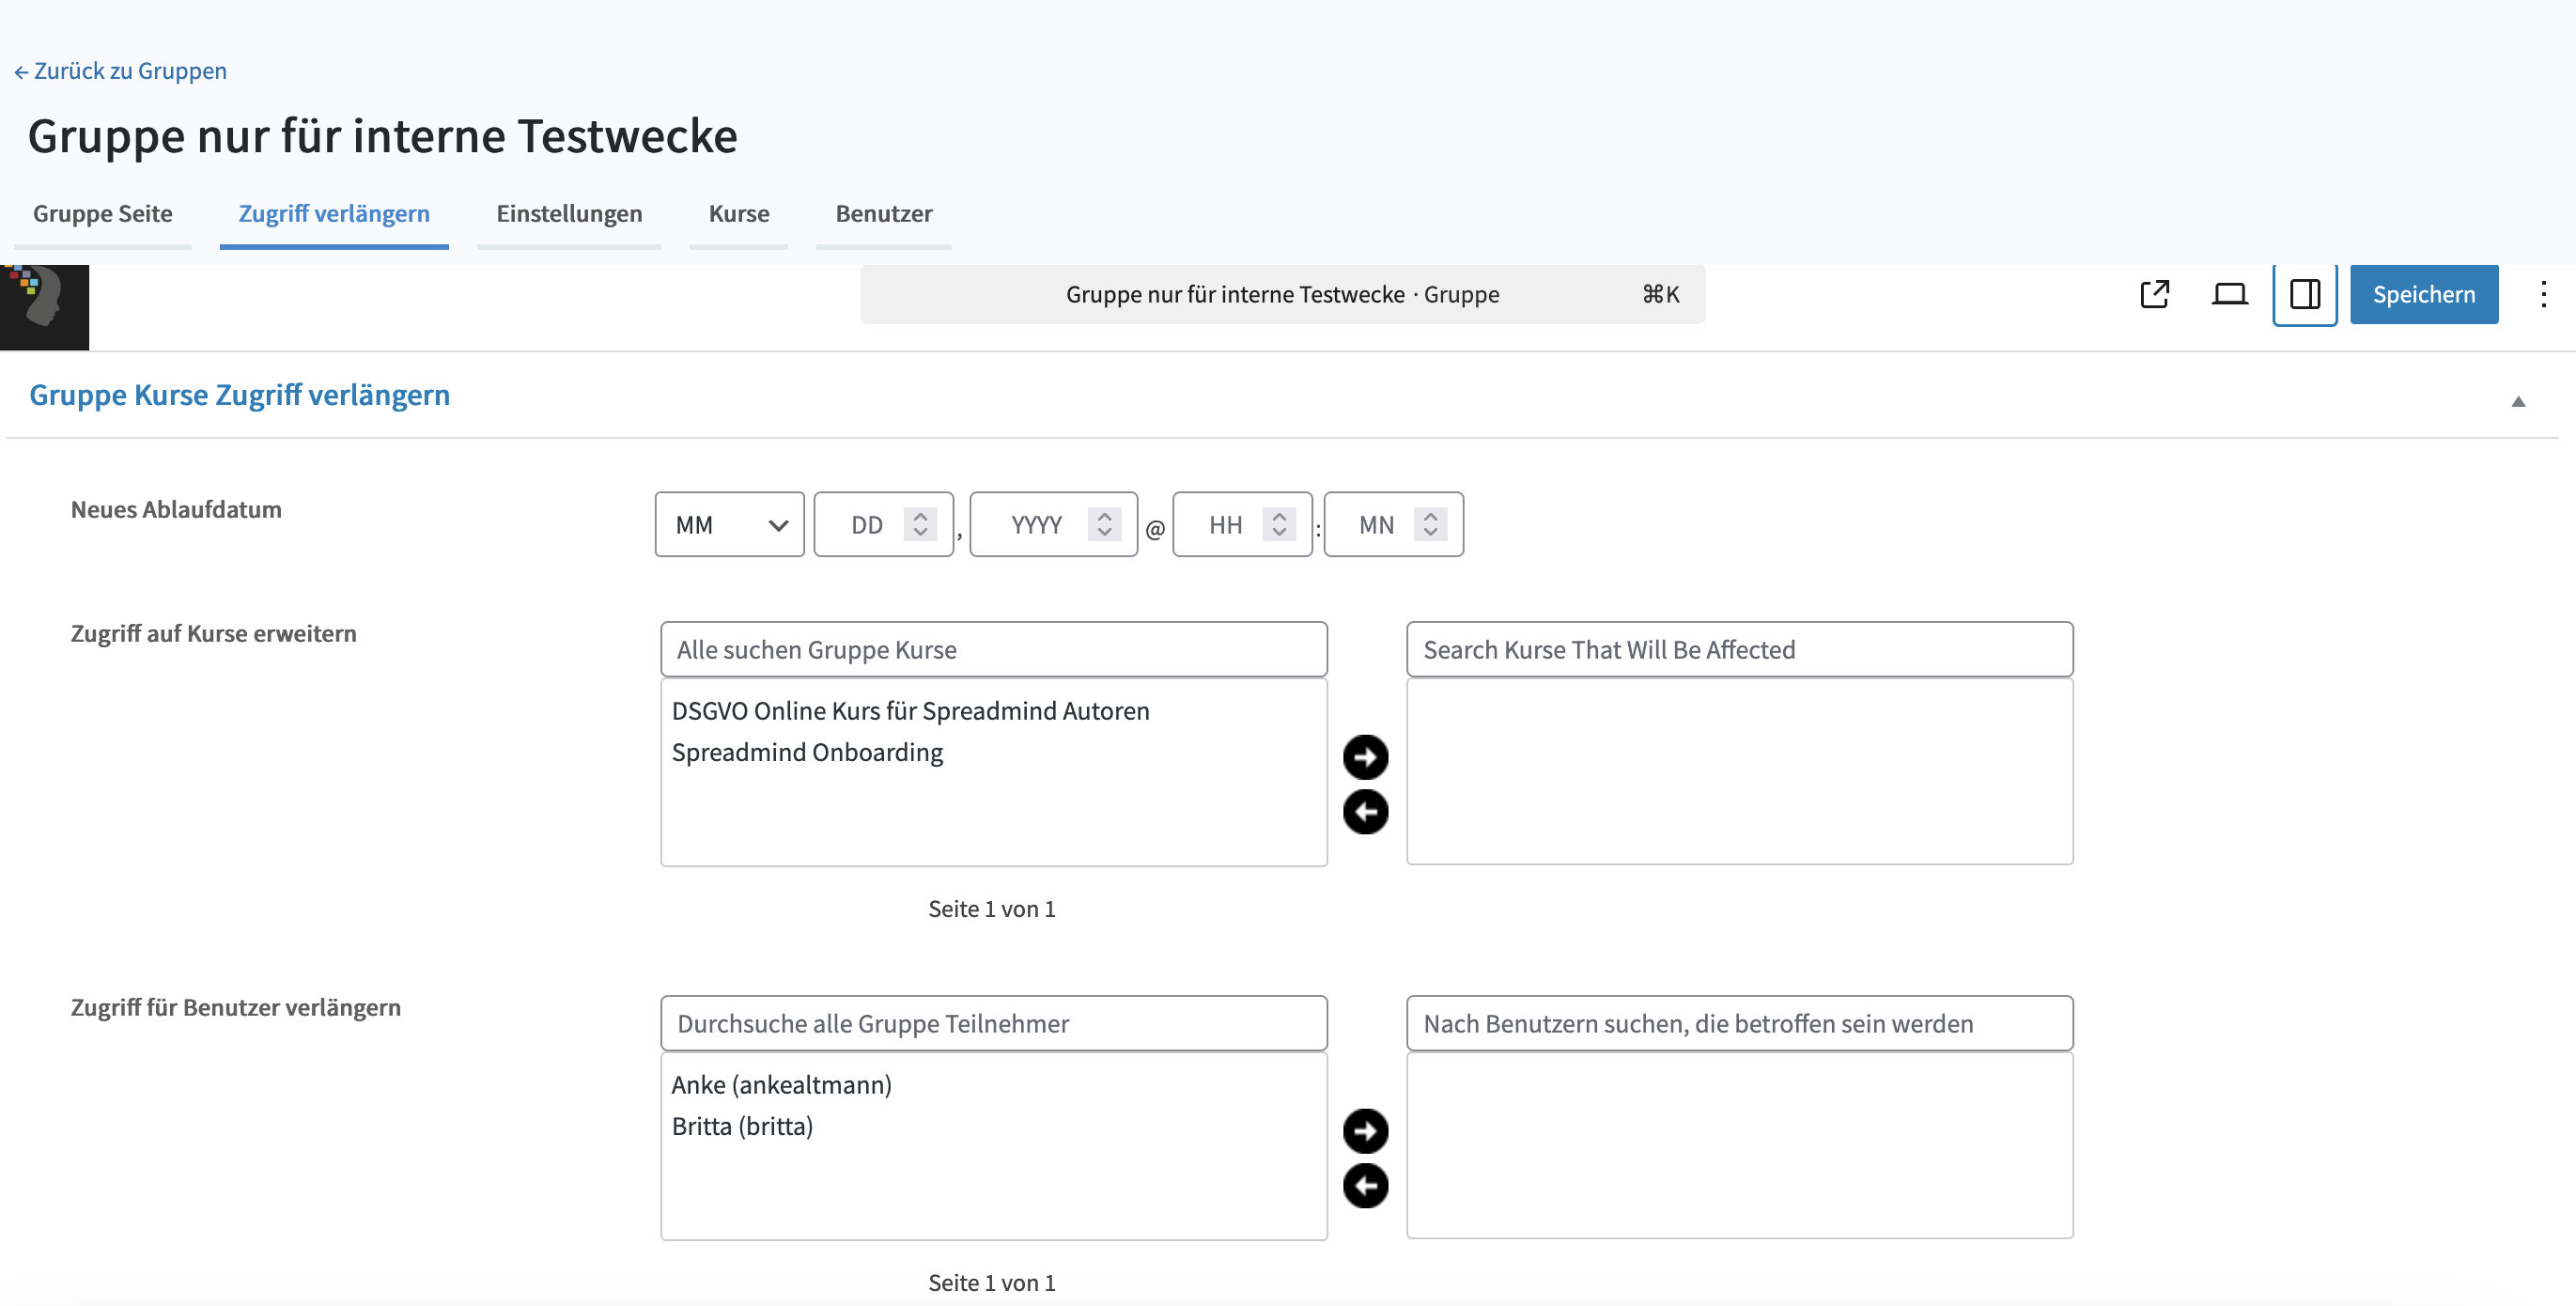Open group page in new tab icon
This screenshot has width=2576, height=1306.
click(x=2154, y=294)
